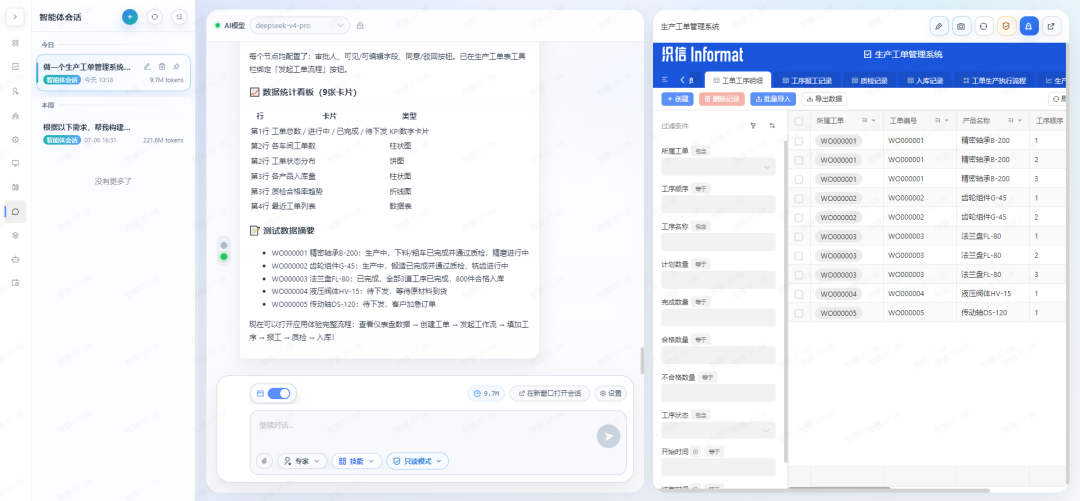This screenshot has height=501, width=1080.
Task: Open the 根据以下需求，帮我构建 conversation
Action: (x=114, y=133)
